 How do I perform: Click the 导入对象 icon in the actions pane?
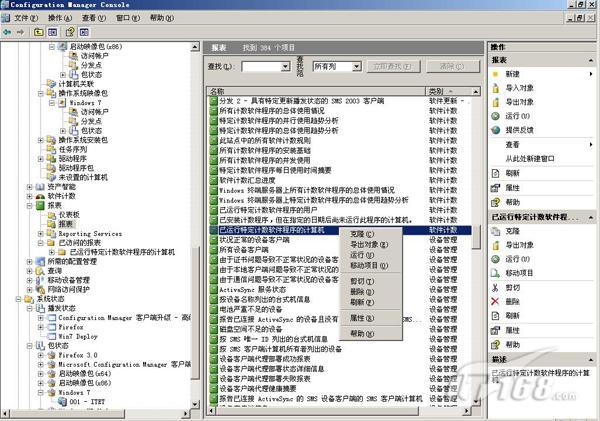[x=496, y=88]
